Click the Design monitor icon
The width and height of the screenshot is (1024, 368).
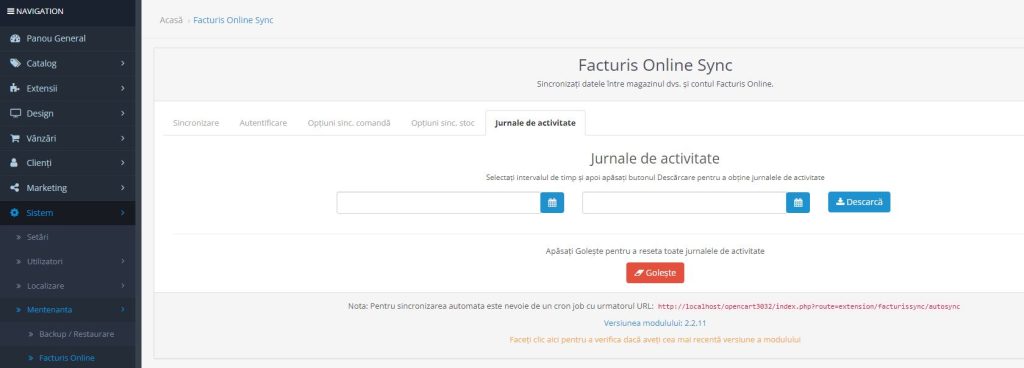tap(15, 113)
